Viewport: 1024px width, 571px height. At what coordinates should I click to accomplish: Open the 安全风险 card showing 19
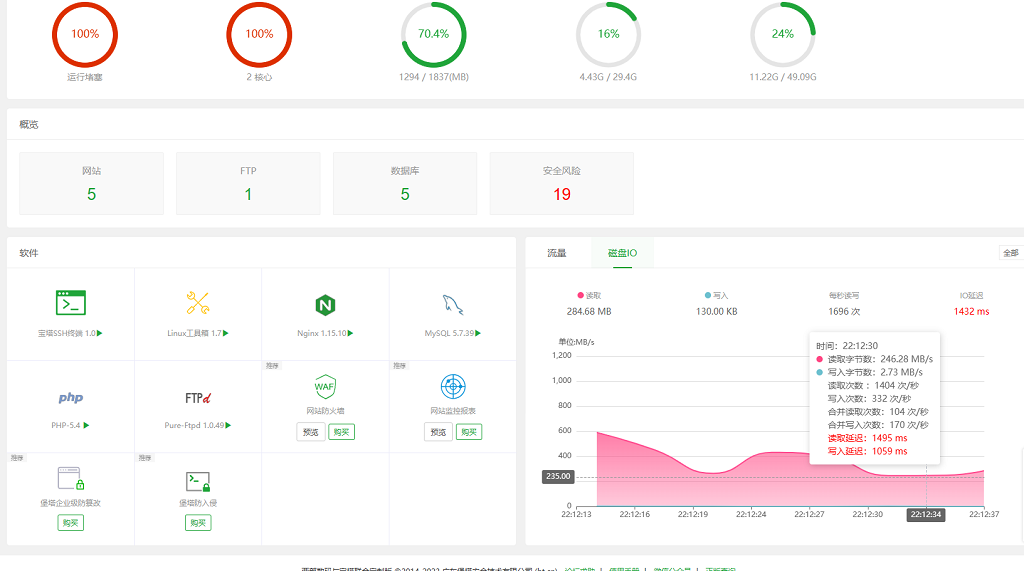(561, 183)
